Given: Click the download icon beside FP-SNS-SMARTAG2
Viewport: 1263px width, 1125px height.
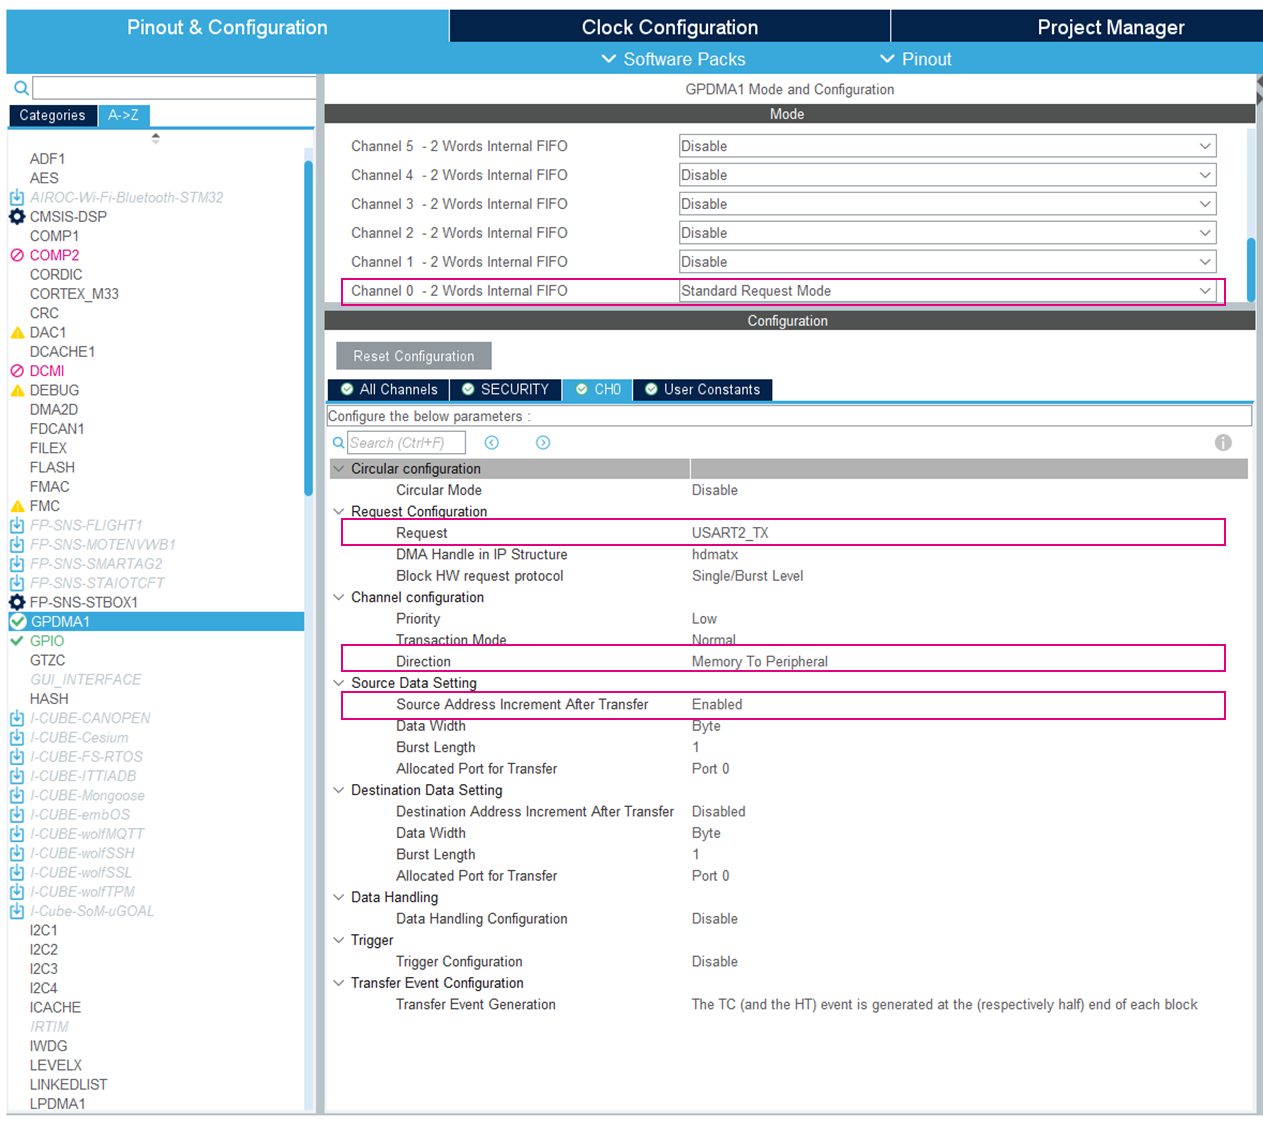Looking at the screenshot, I should click(17, 563).
